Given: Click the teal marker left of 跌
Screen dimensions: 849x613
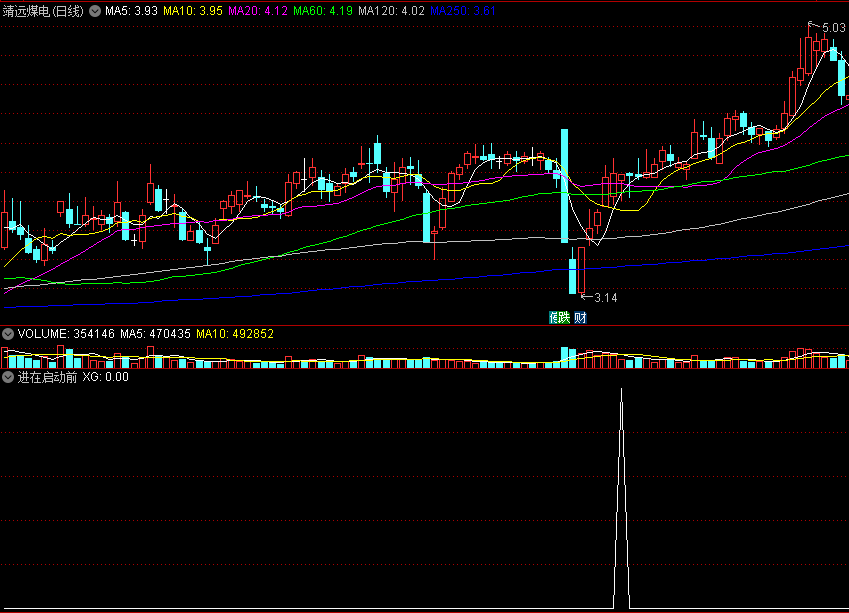Looking at the screenshot, I should tap(553, 318).
